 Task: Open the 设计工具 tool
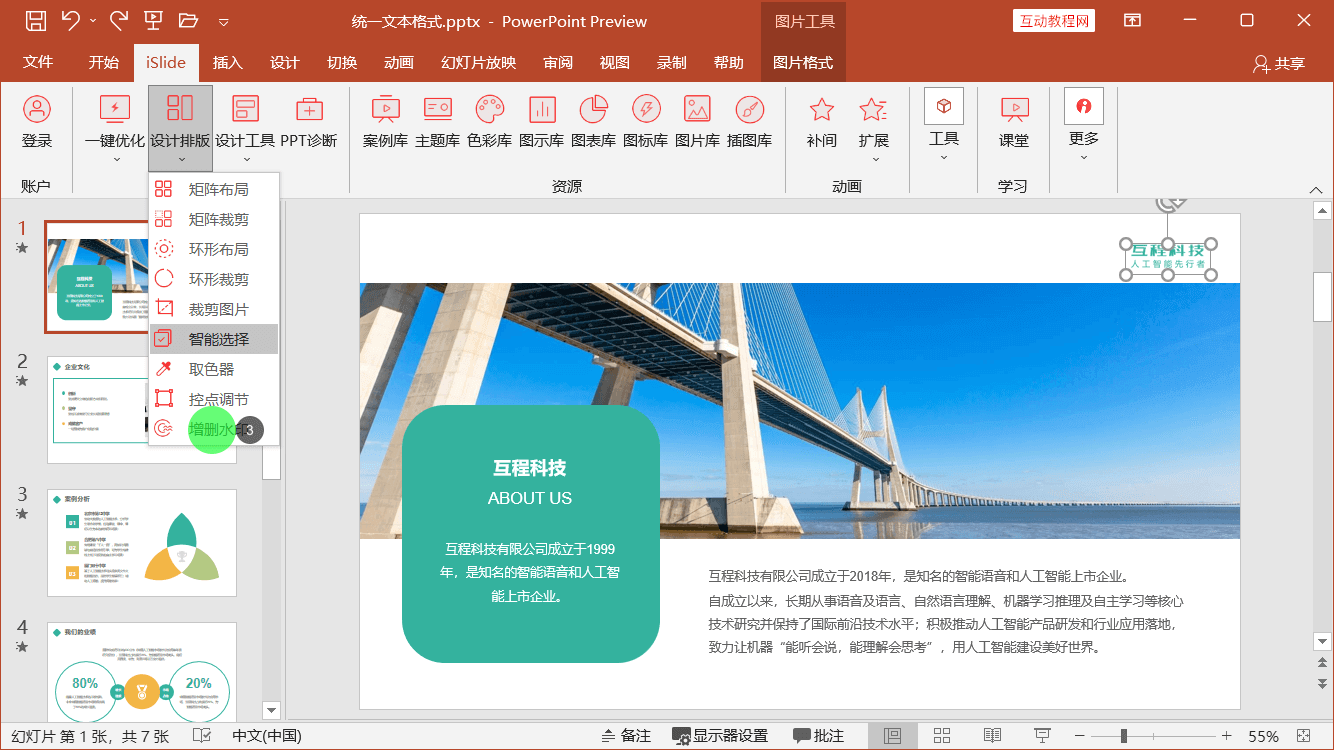tap(245, 127)
